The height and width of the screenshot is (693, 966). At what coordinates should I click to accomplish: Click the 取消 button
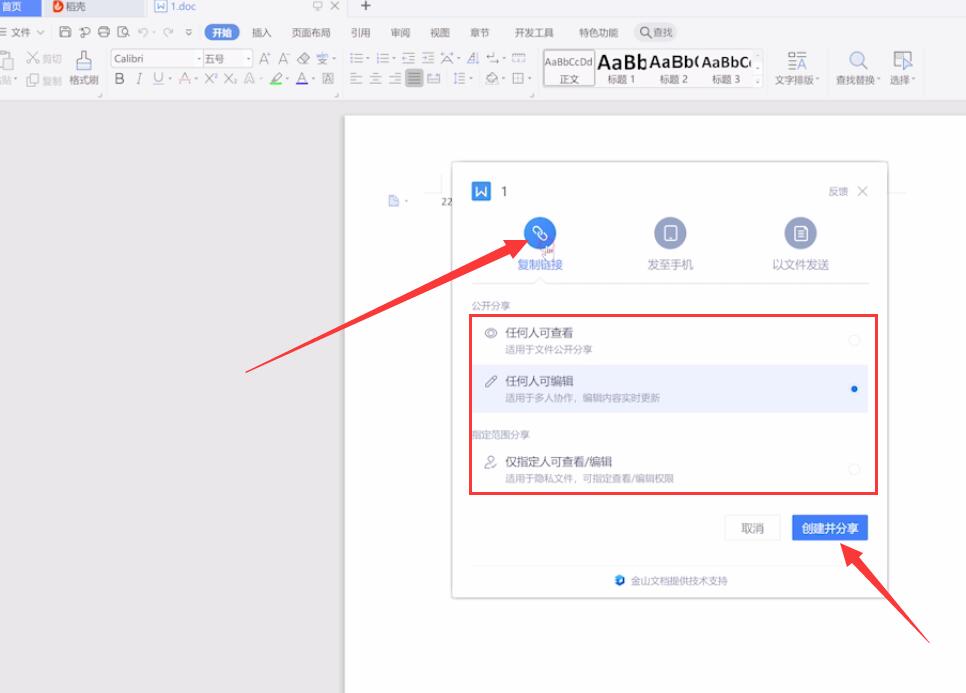(752, 528)
